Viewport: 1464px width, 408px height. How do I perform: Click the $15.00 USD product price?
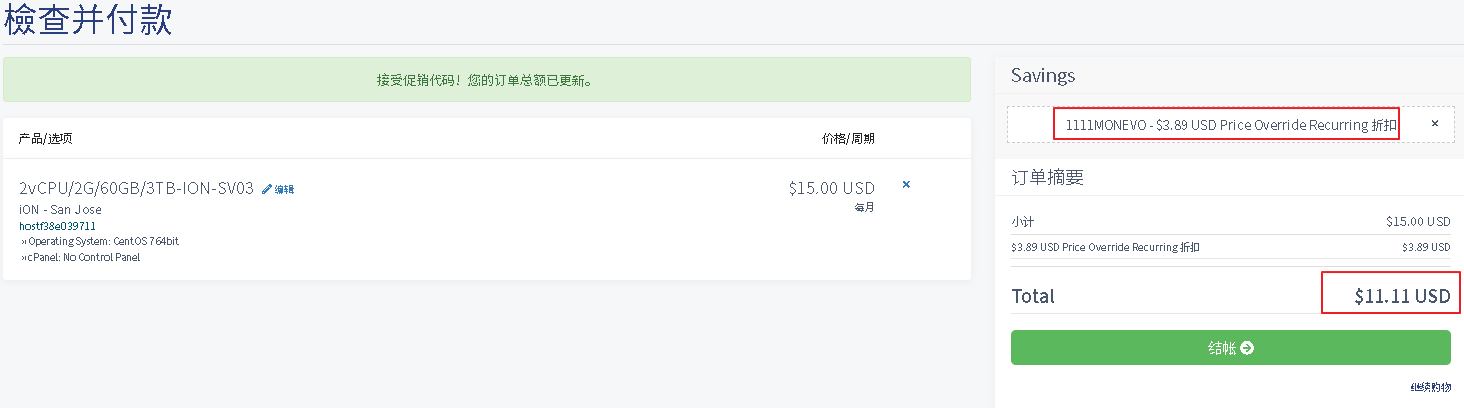[x=831, y=188]
